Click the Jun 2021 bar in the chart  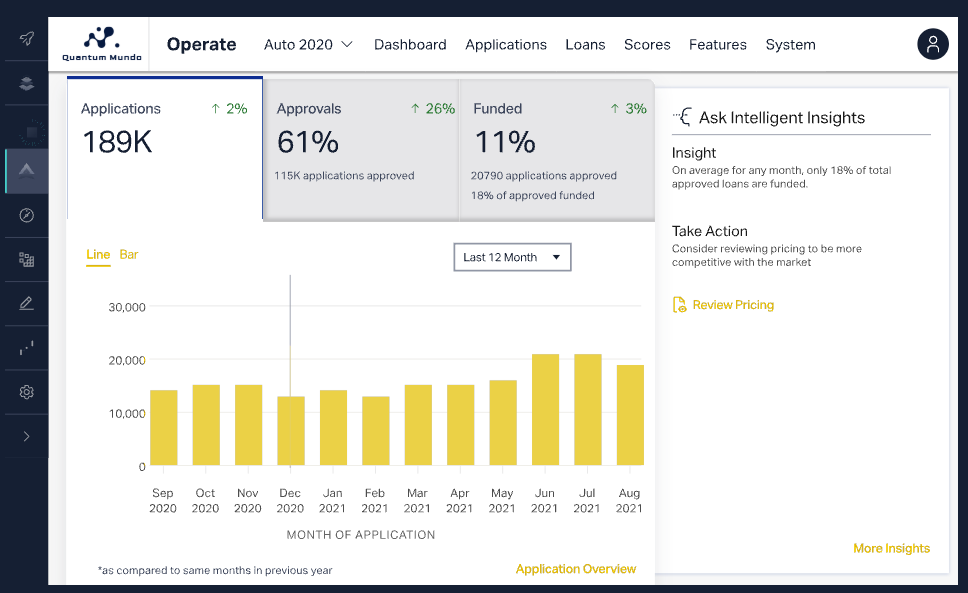pyautogui.click(x=545, y=410)
